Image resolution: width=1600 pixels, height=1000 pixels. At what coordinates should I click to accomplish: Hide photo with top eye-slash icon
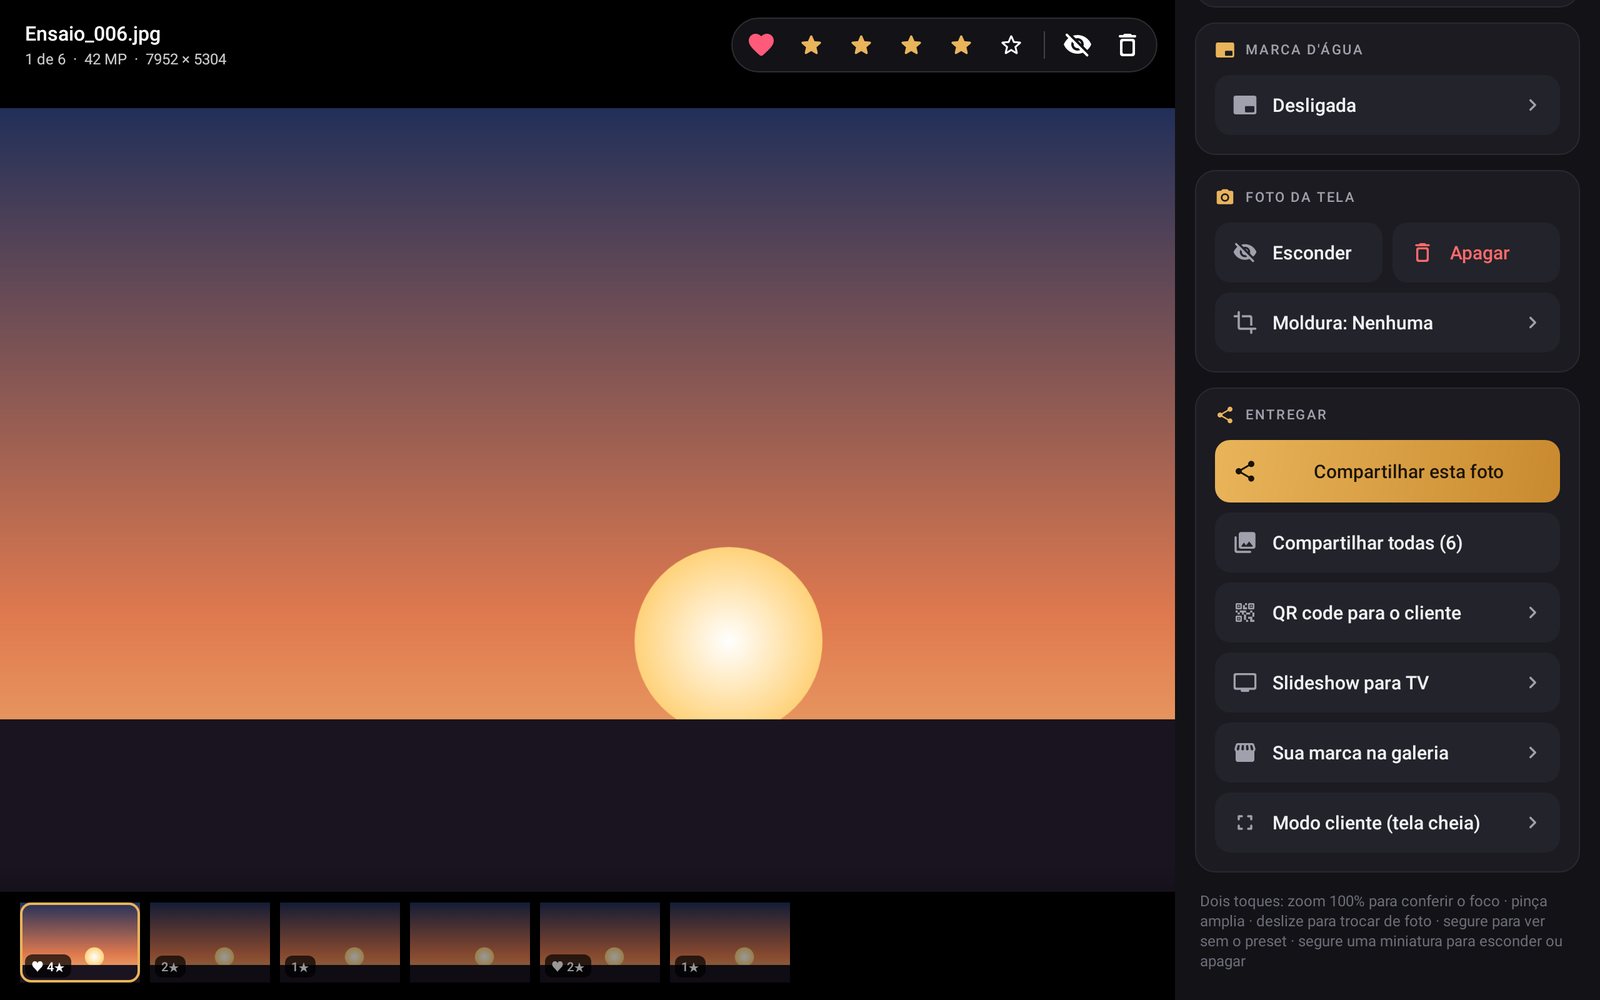[1077, 45]
